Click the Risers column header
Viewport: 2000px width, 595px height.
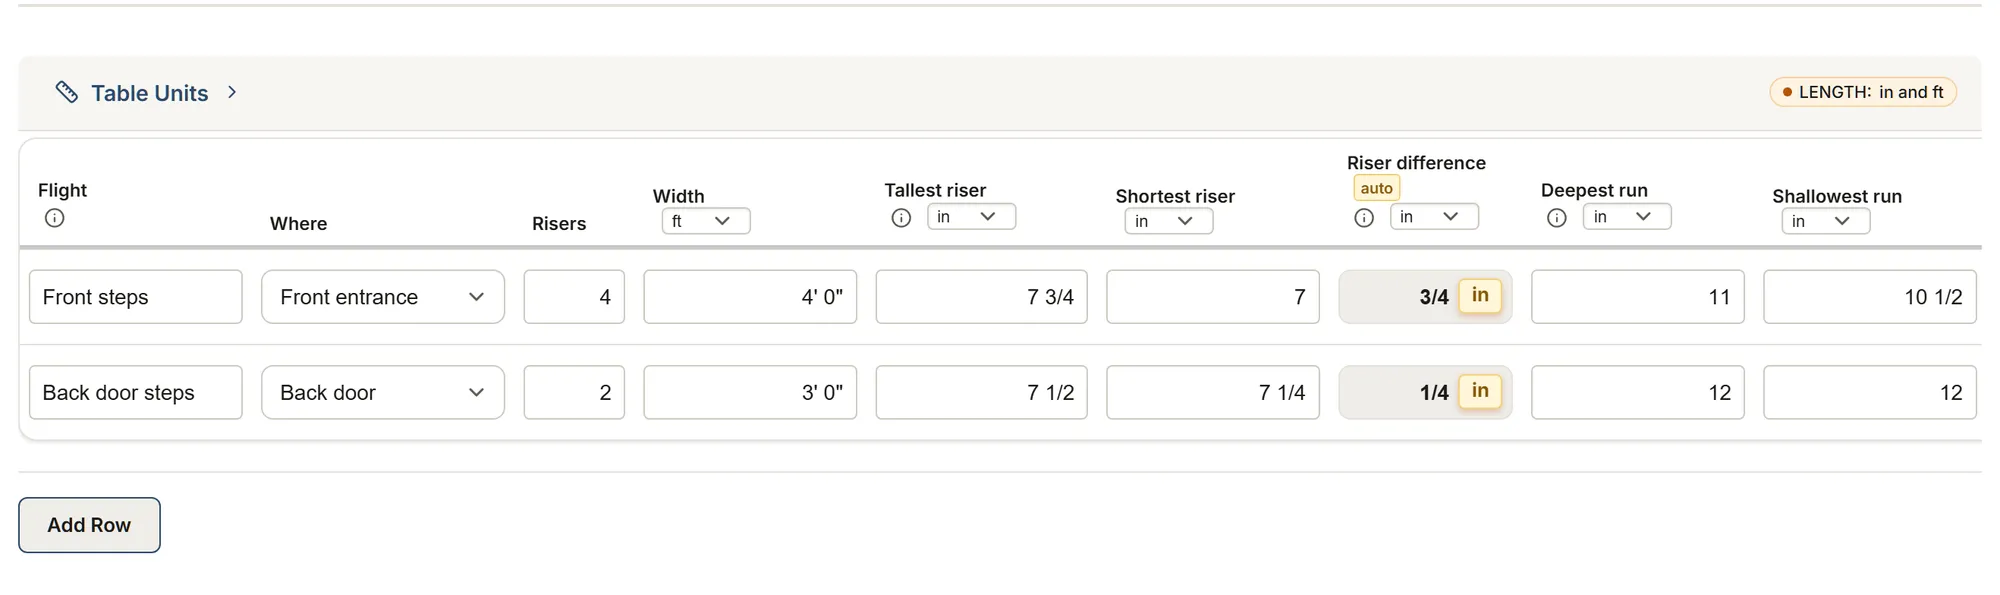tap(559, 224)
